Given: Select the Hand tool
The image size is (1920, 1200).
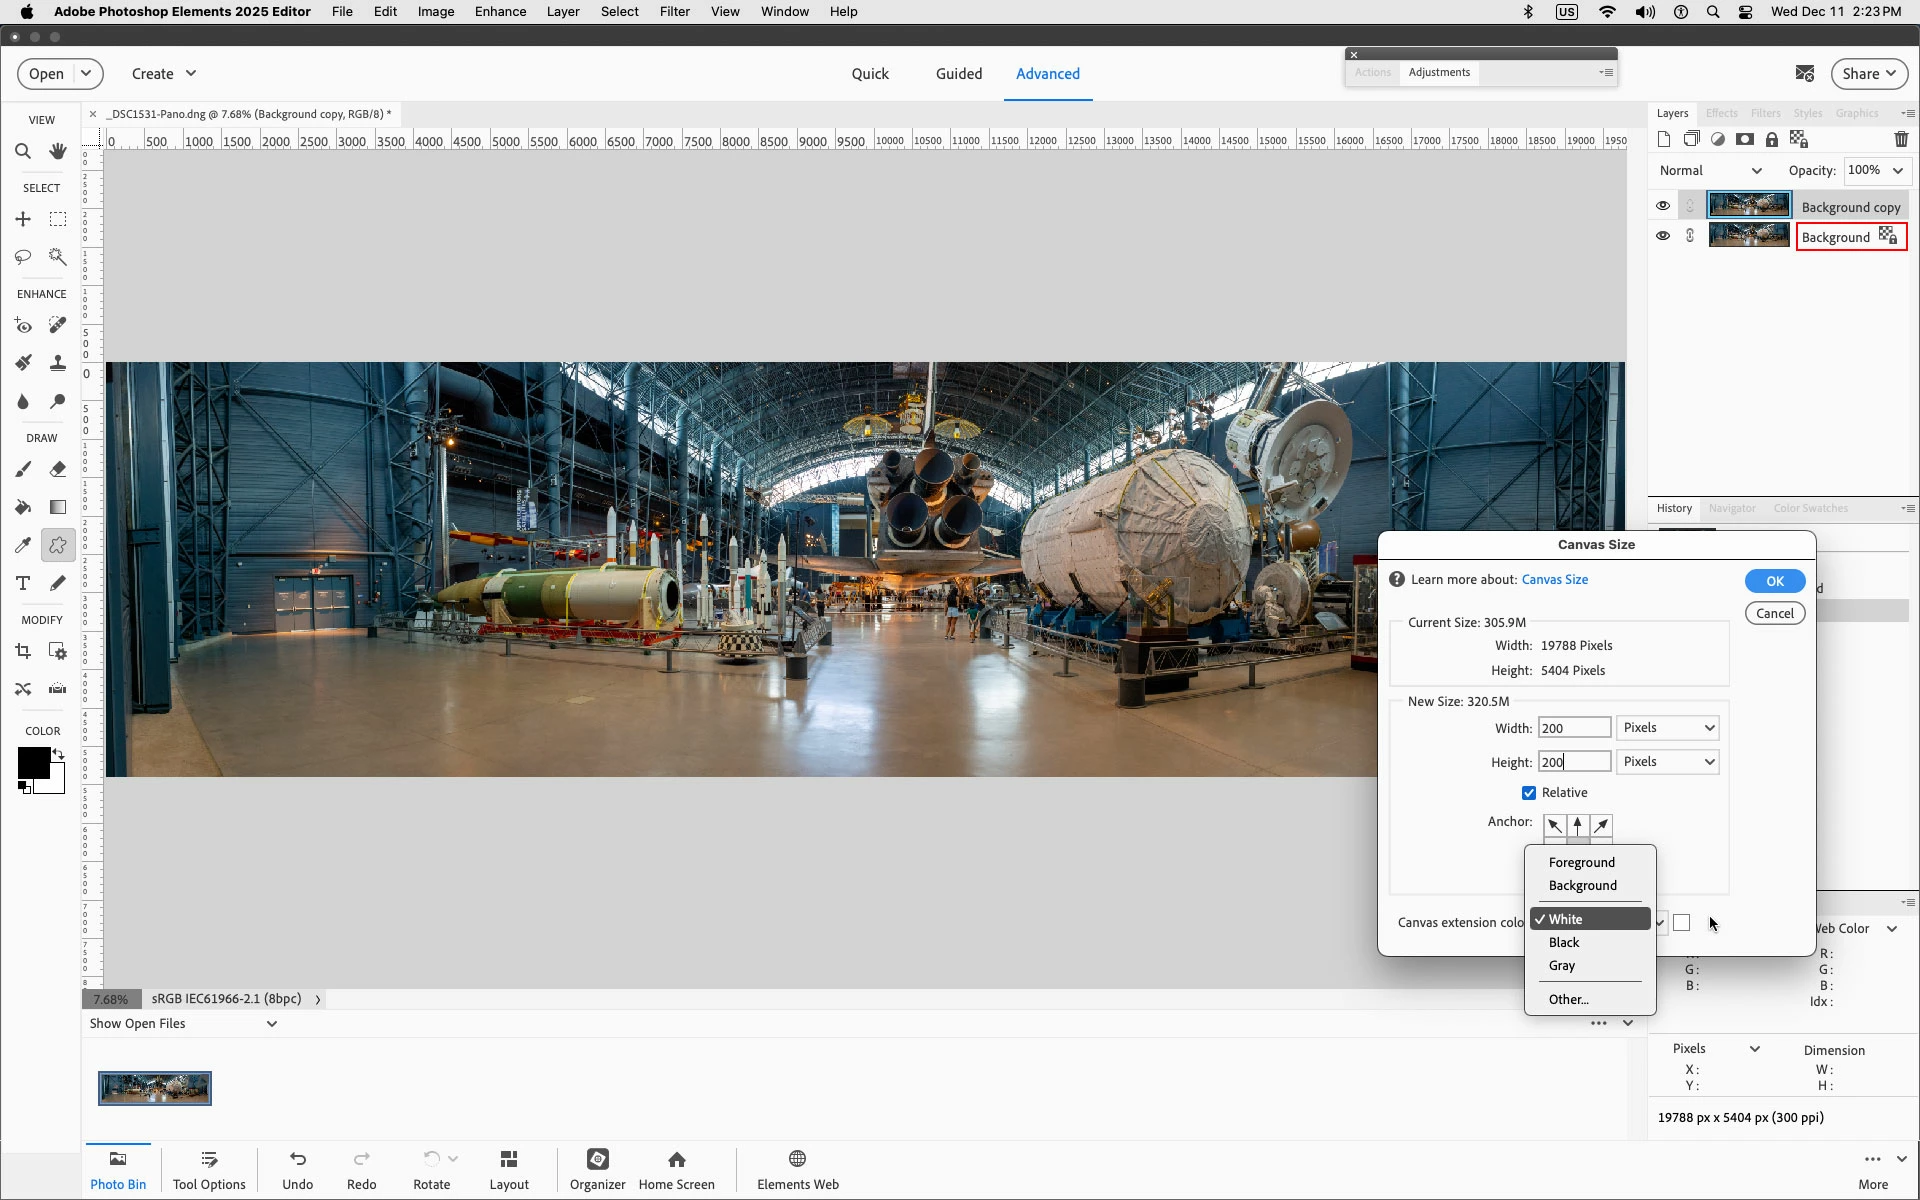Looking at the screenshot, I should pyautogui.click(x=58, y=151).
